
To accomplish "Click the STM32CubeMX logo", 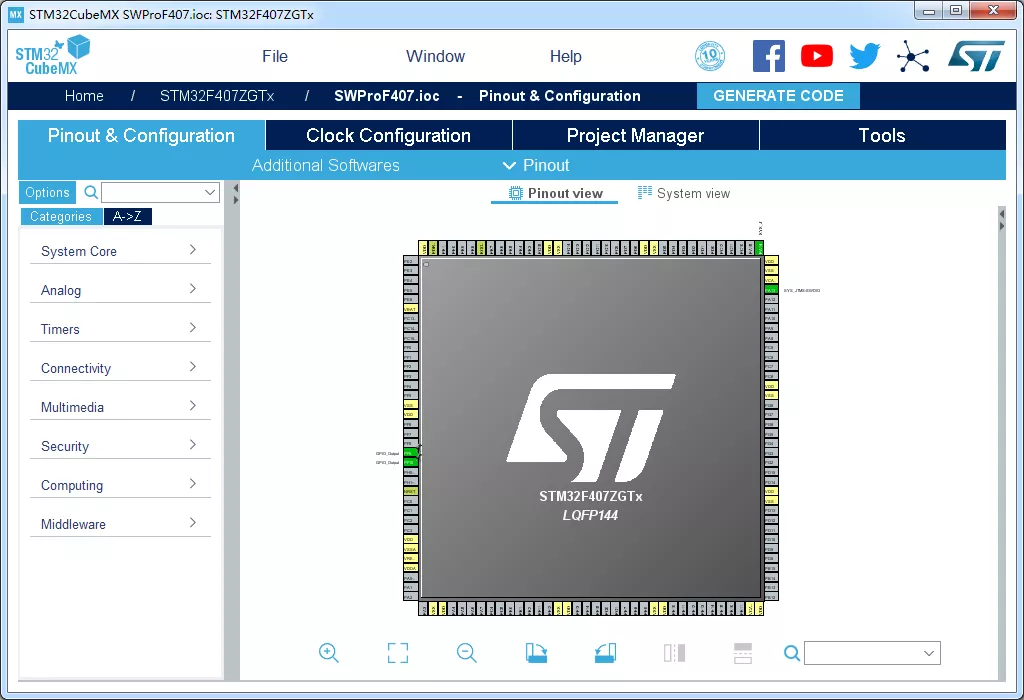I will (52, 56).
